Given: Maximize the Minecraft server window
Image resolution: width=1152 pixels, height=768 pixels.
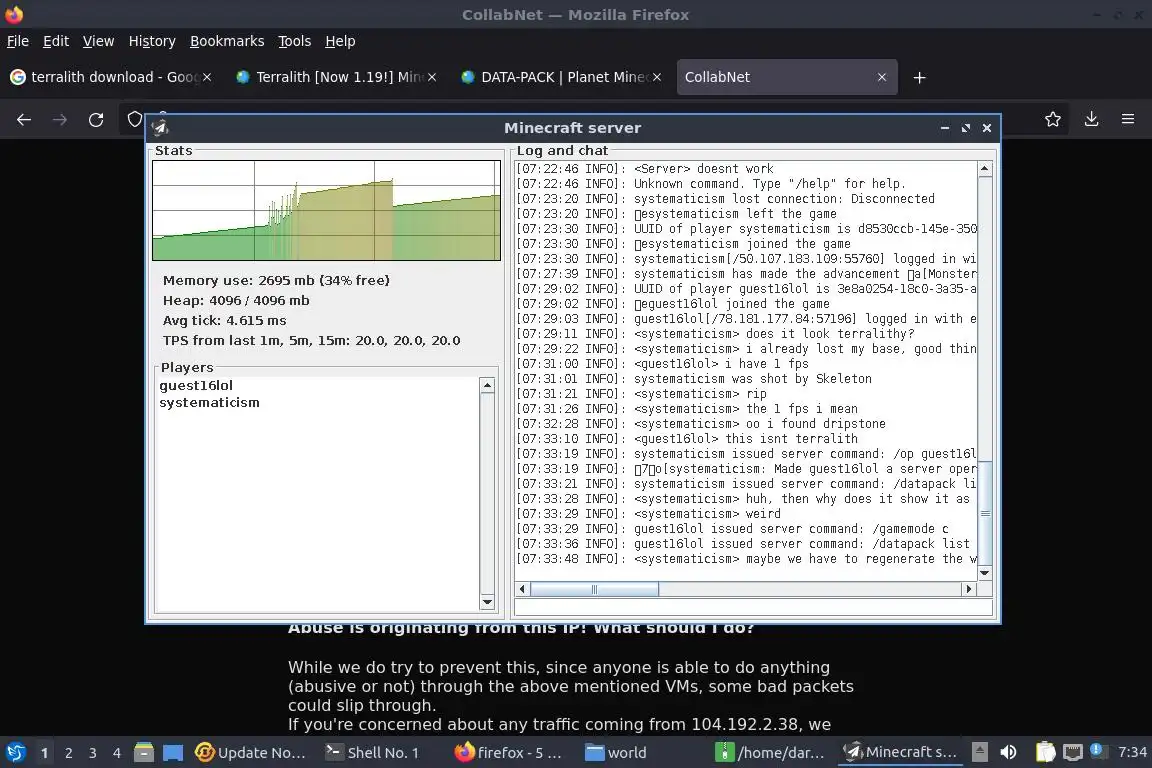Looking at the screenshot, I should coord(966,128).
